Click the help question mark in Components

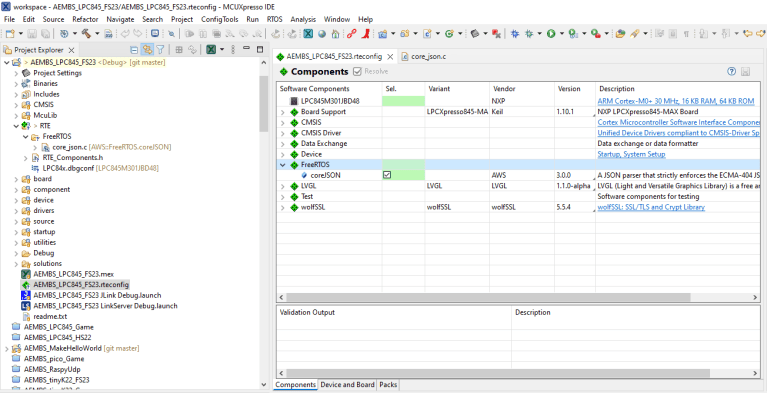point(731,71)
